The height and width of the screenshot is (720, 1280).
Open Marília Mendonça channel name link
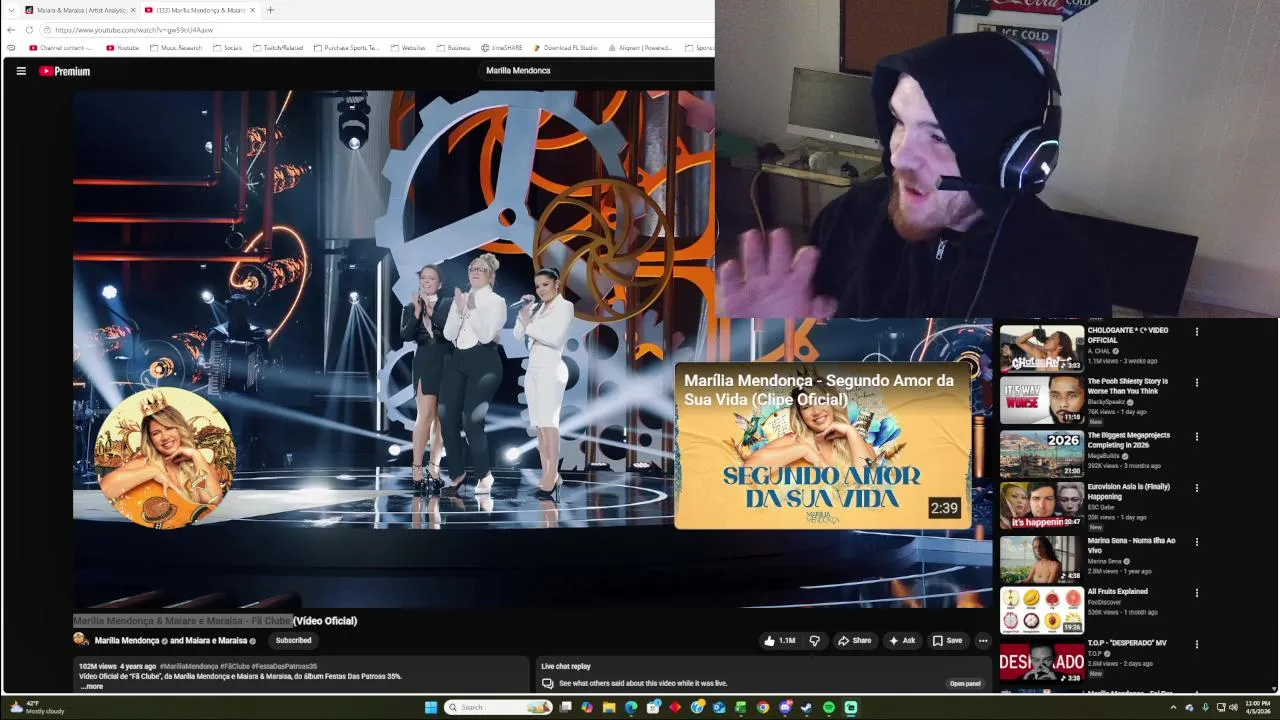[127, 641]
